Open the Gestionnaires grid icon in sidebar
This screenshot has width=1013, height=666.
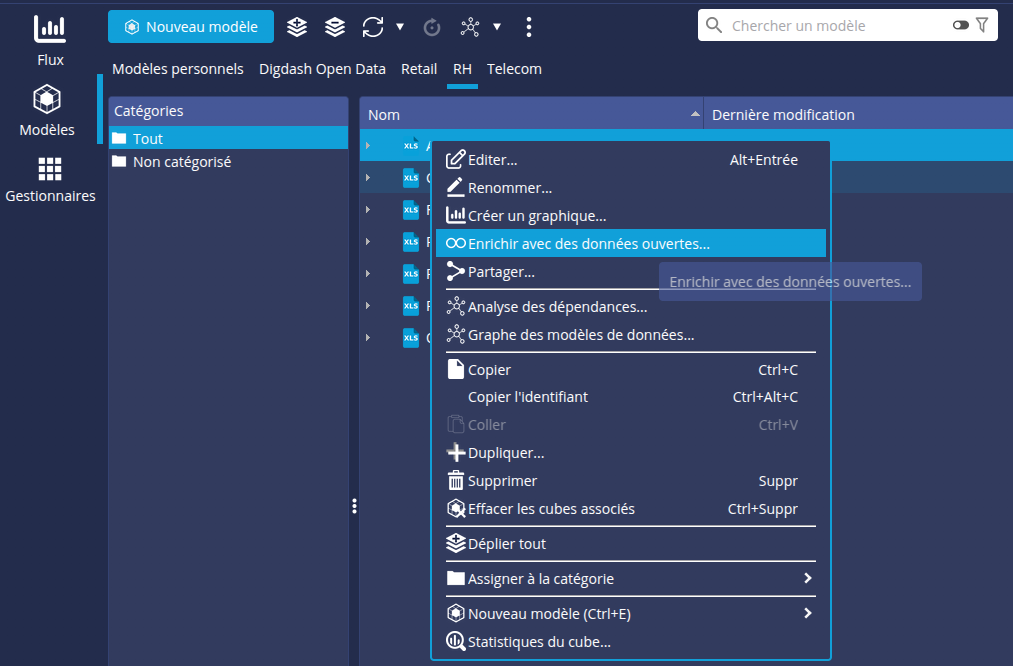(49, 179)
